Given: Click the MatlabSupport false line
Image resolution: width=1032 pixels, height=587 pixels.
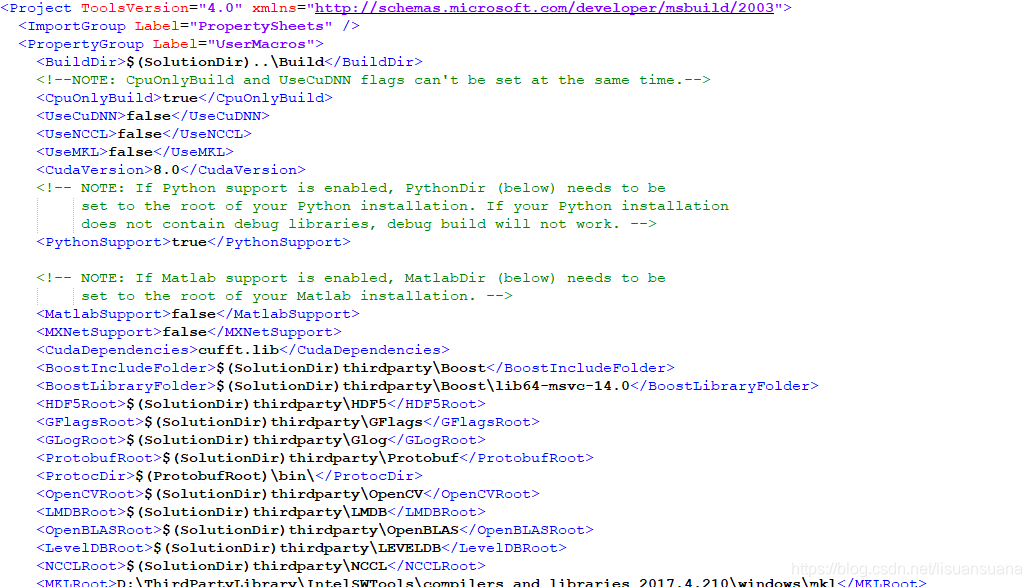Looking at the screenshot, I should (x=198, y=315).
